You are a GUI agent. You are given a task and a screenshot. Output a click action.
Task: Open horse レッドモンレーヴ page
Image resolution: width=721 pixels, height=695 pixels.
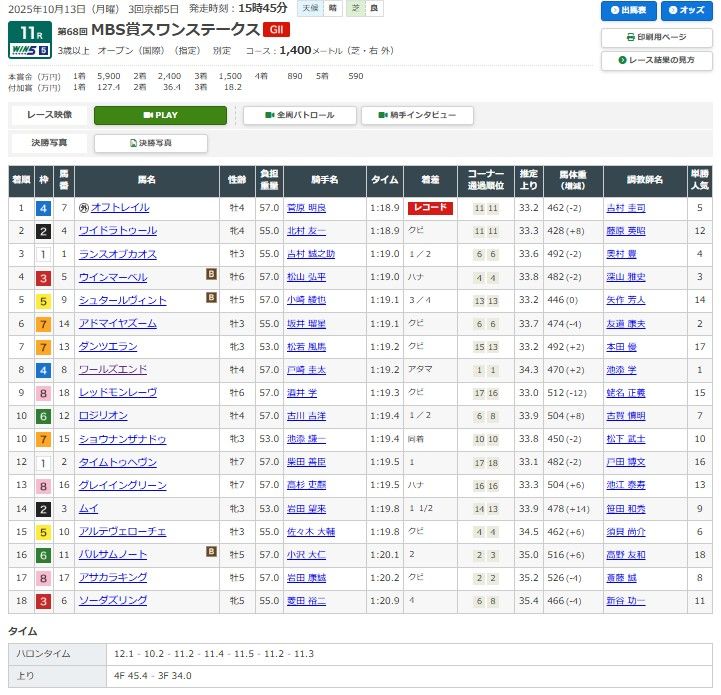(118, 393)
